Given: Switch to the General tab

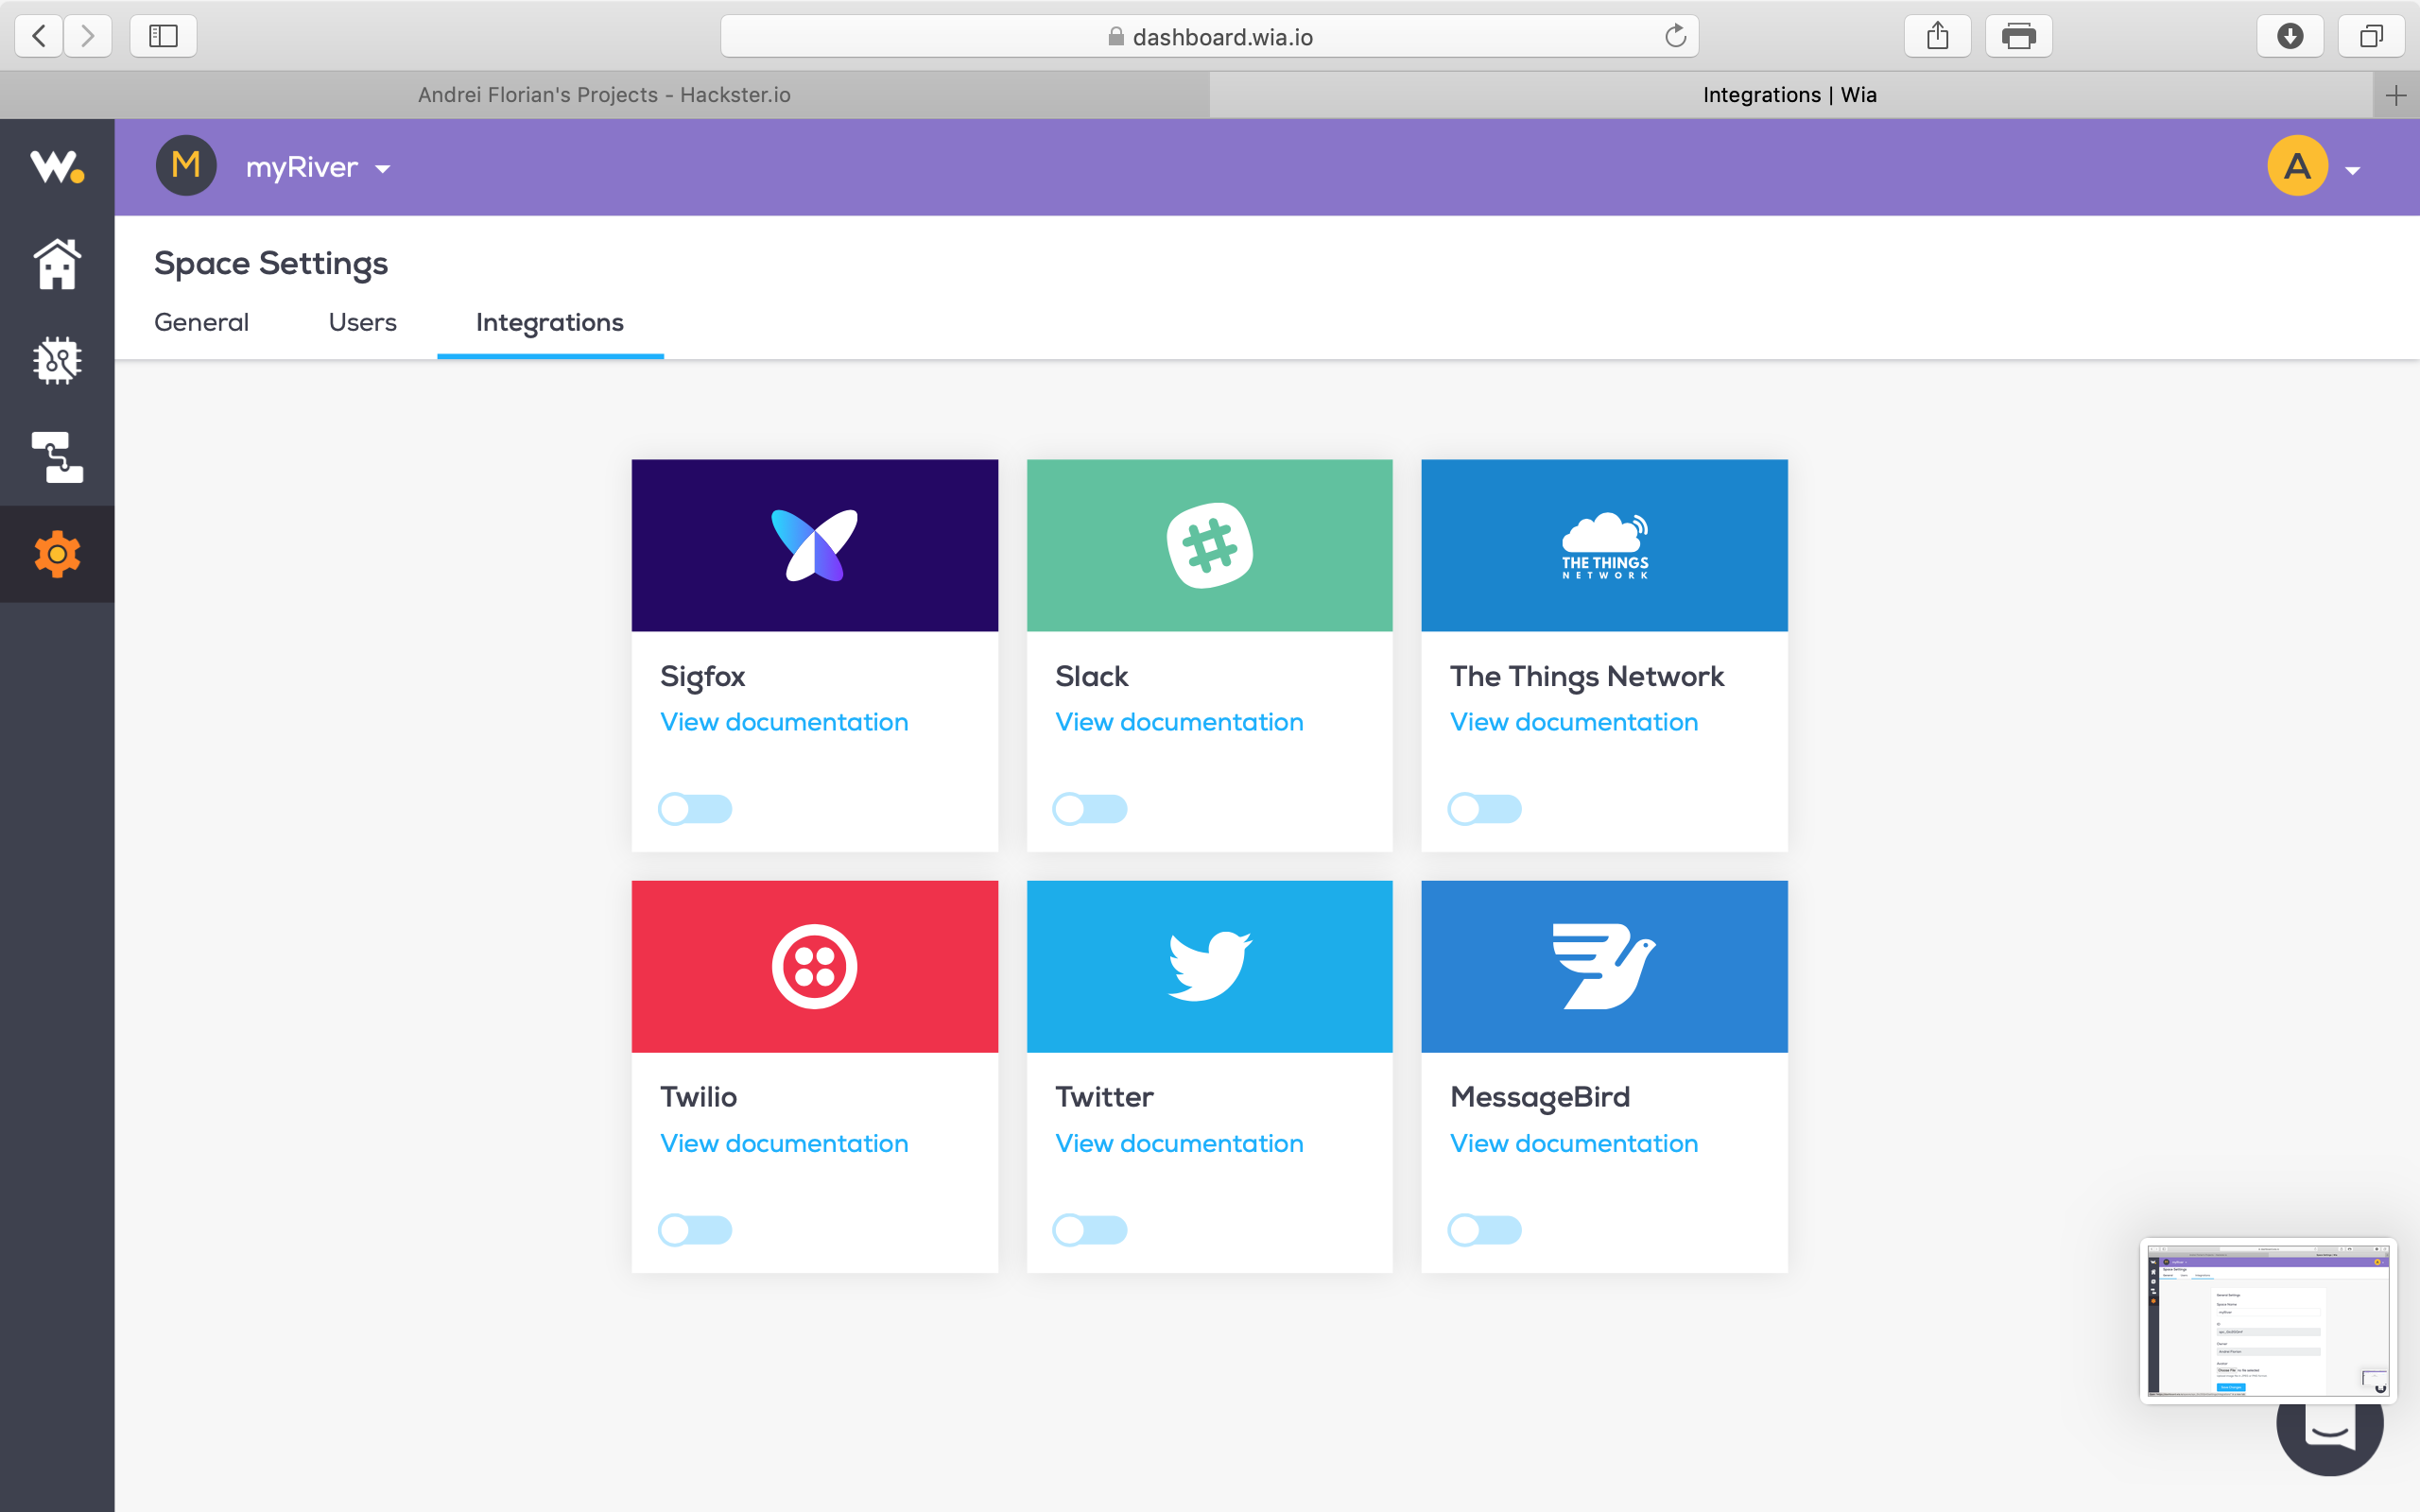Looking at the screenshot, I should (201, 322).
